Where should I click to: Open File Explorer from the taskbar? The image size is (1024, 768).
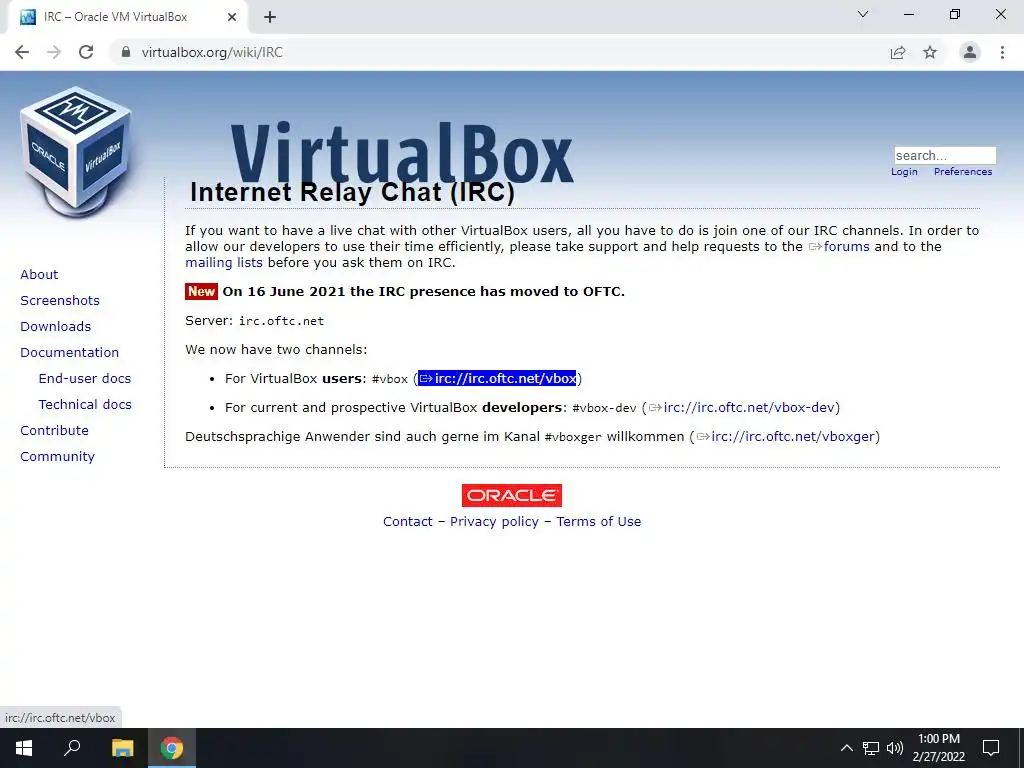click(x=122, y=748)
